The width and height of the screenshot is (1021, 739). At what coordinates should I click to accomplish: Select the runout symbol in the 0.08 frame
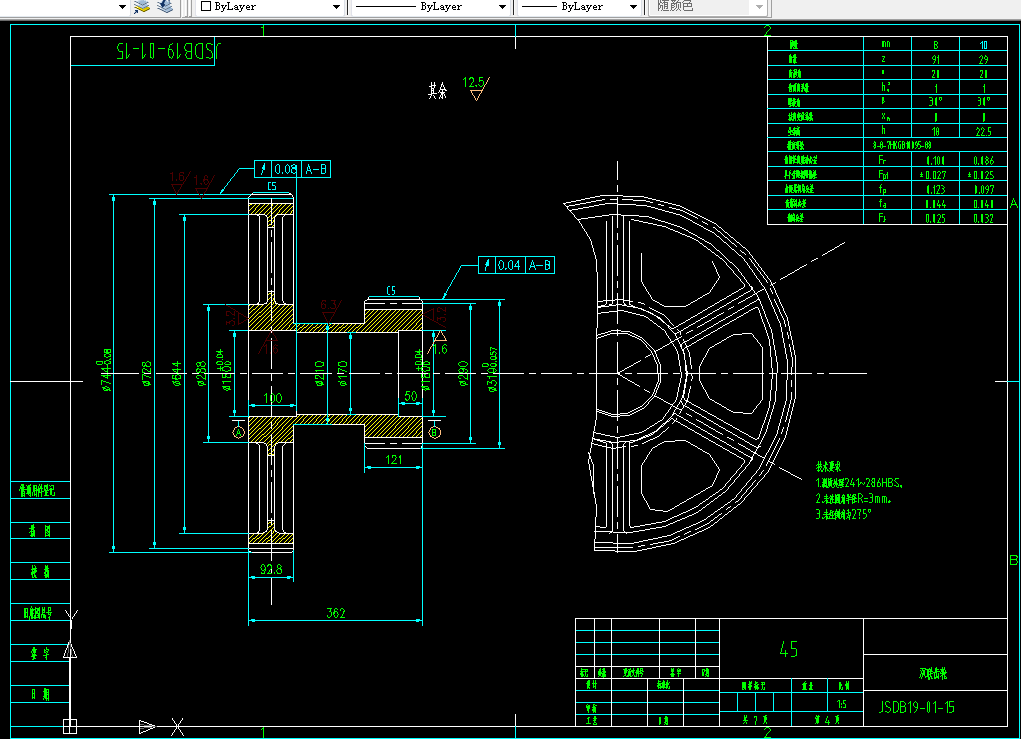click(263, 169)
